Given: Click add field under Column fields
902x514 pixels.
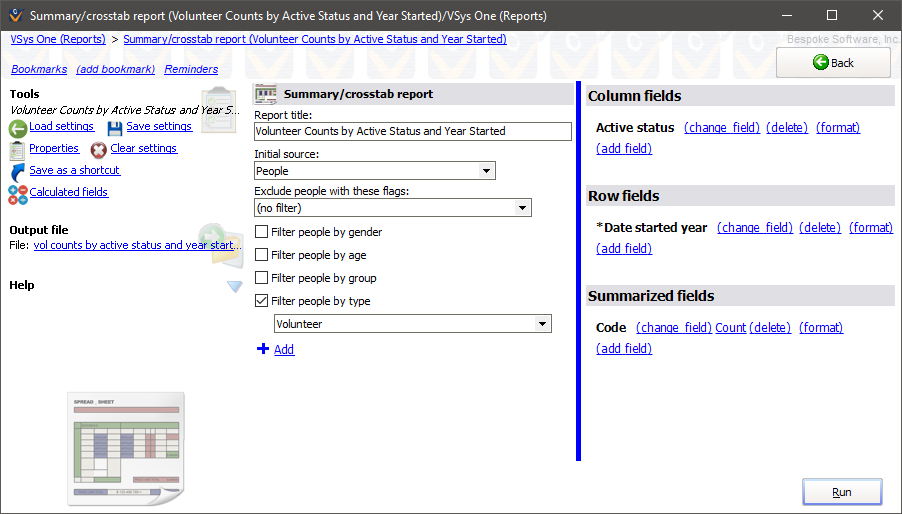Looking at the screenshot, I should [624, 148].
